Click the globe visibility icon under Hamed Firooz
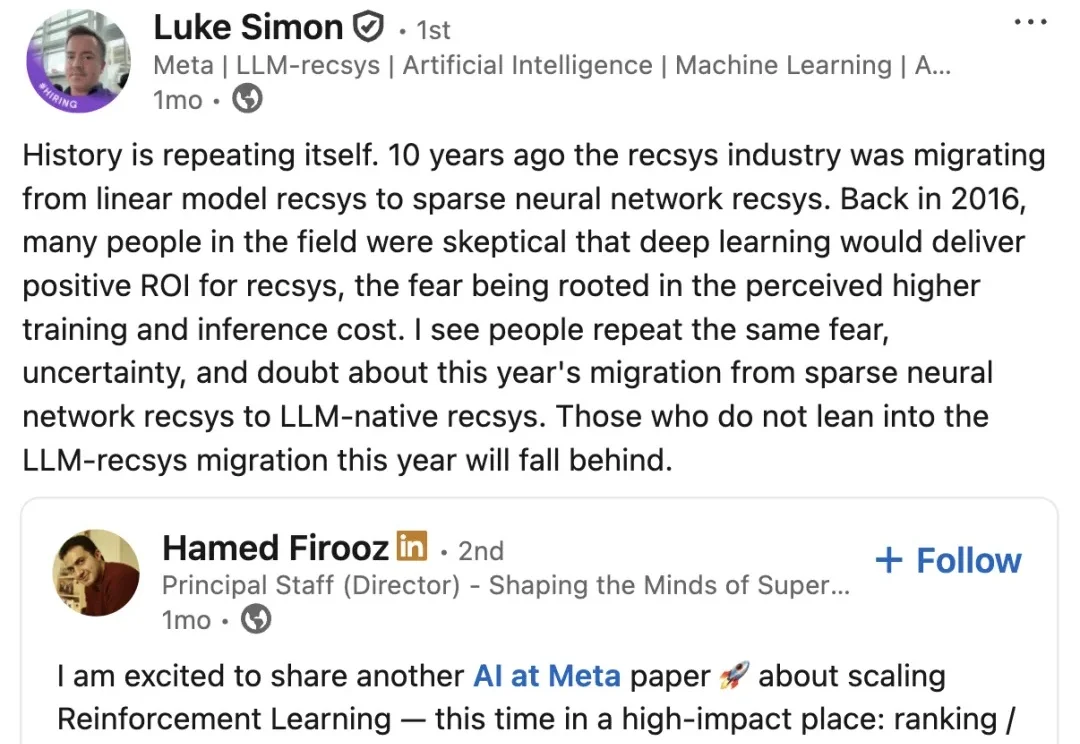1080x744 pixels. click(x=256, y=620)
